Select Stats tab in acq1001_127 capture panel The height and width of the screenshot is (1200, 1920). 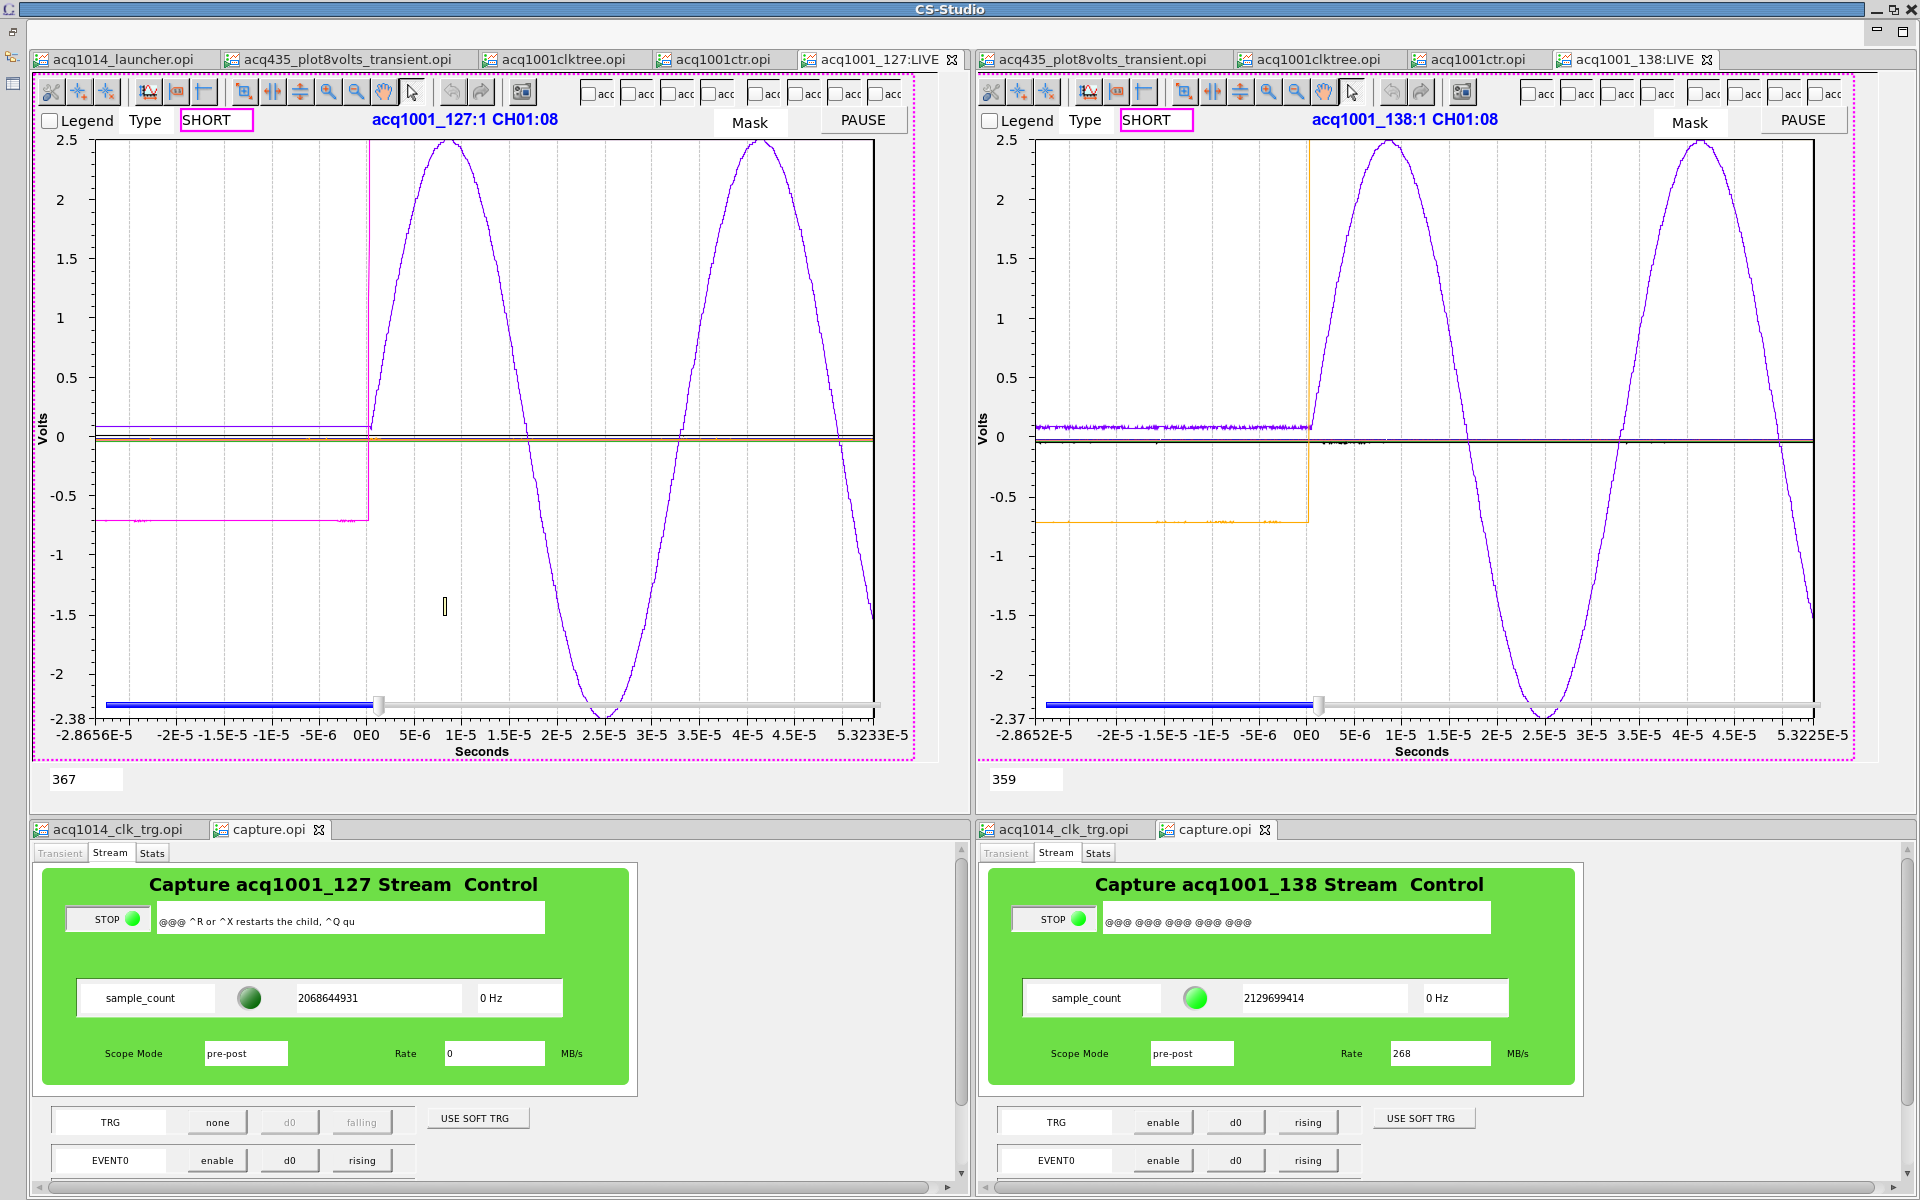tap(152, 854)
